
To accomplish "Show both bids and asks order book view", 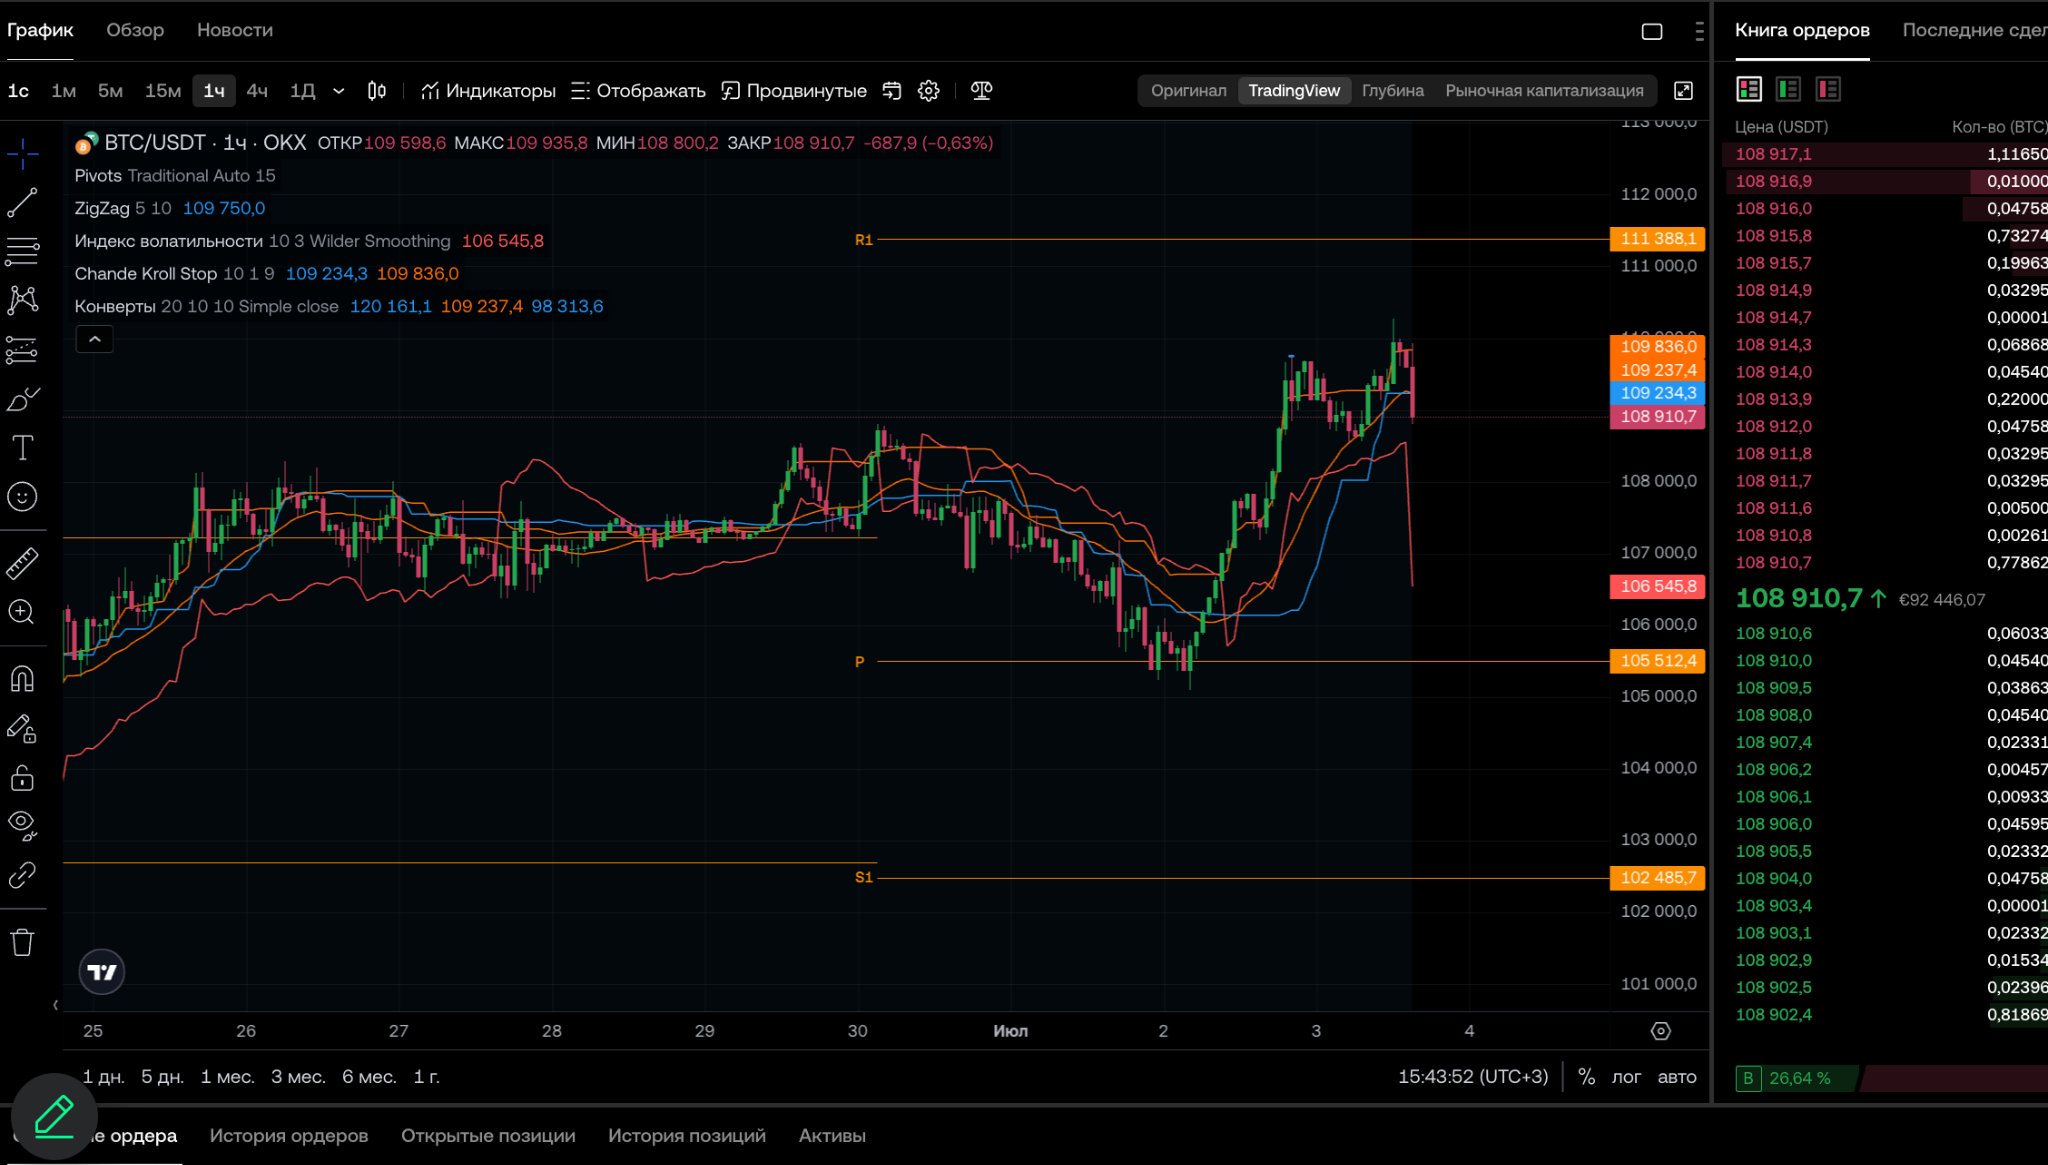I will point(1749,89).
